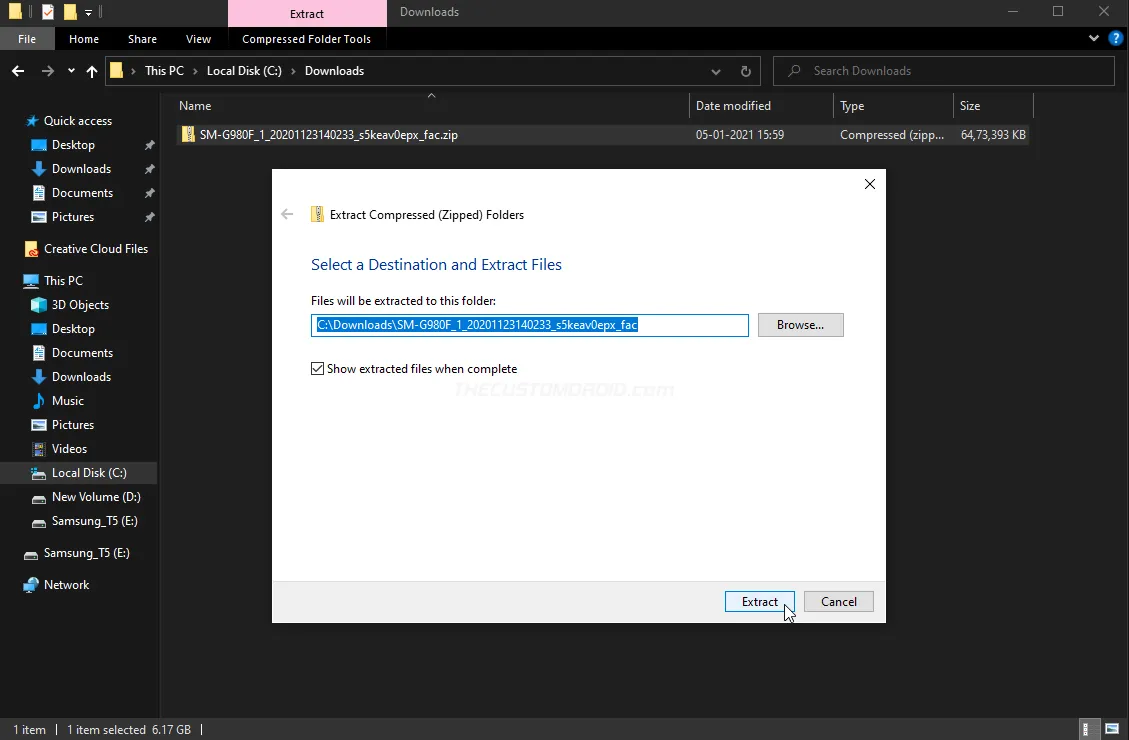The width and height of the screenshot is (1129, 740).
Task: Refresh the Downloads folder view
Action: pos(746,70)
